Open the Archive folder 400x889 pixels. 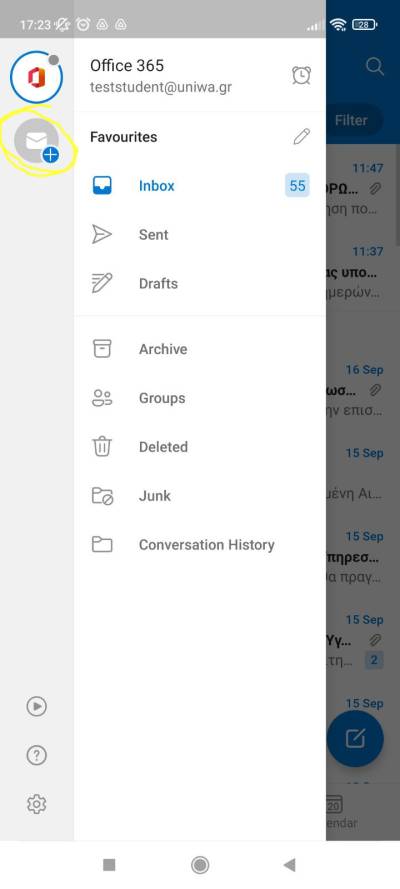(200, 349)
